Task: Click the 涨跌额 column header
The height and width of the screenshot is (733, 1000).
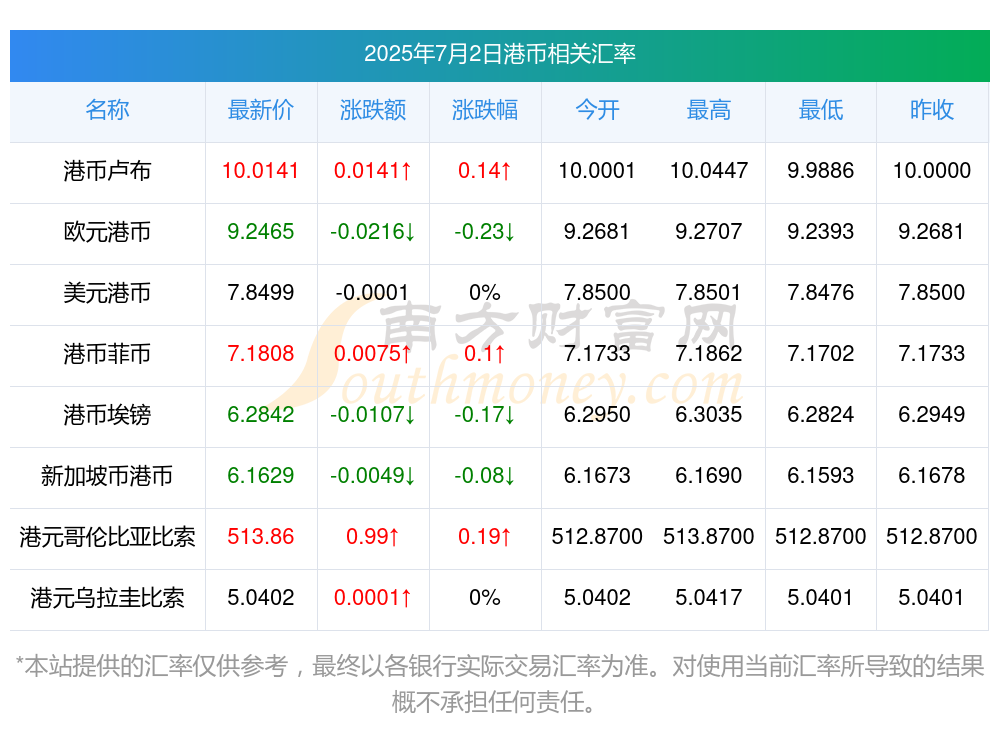Action: pos(373,110)
